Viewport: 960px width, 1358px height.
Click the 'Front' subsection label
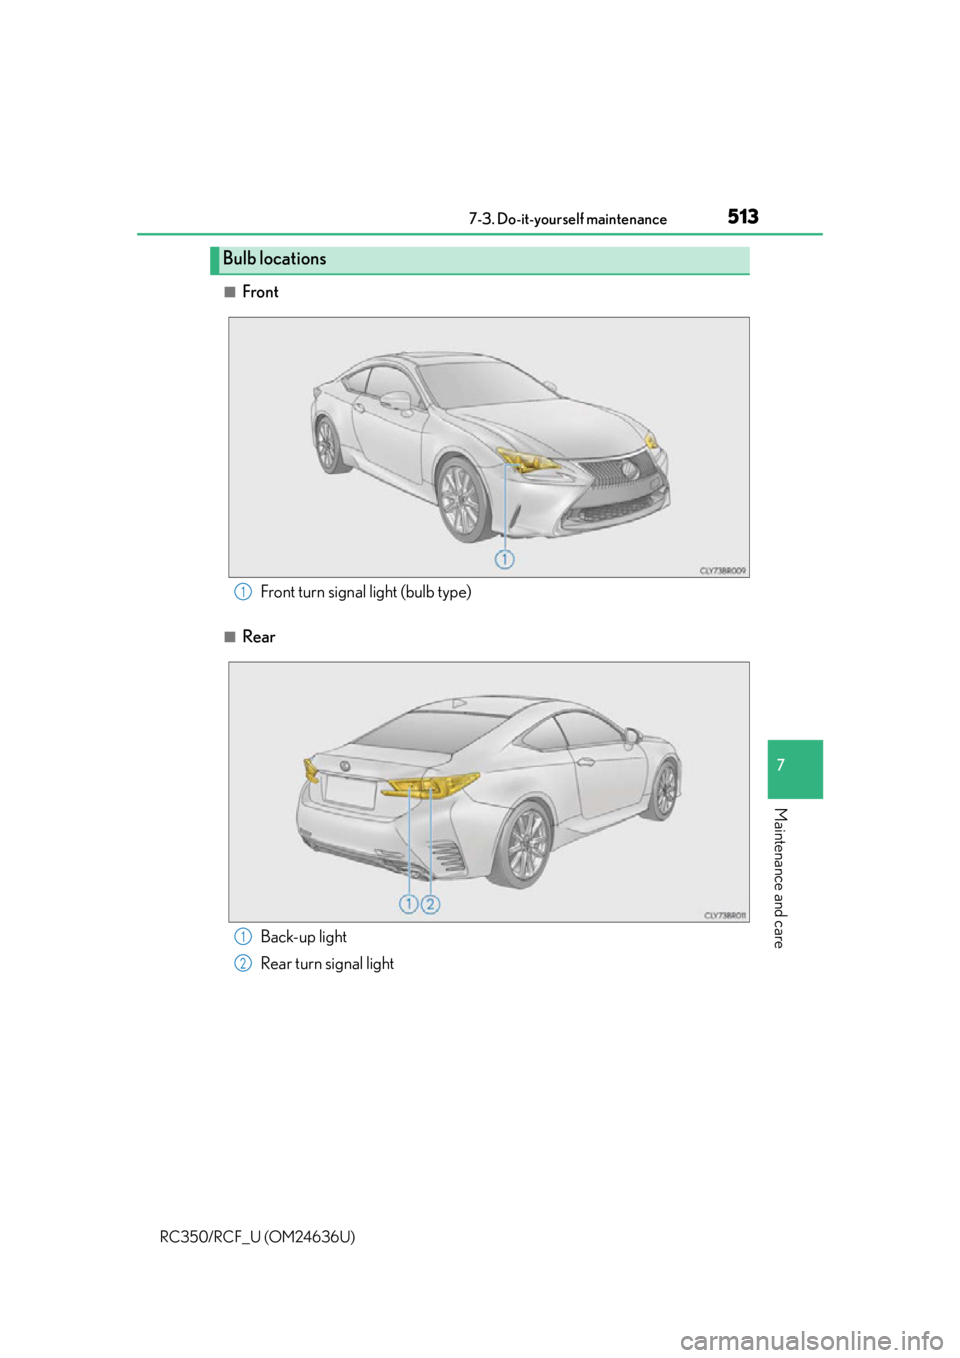[x=260, y=292]
